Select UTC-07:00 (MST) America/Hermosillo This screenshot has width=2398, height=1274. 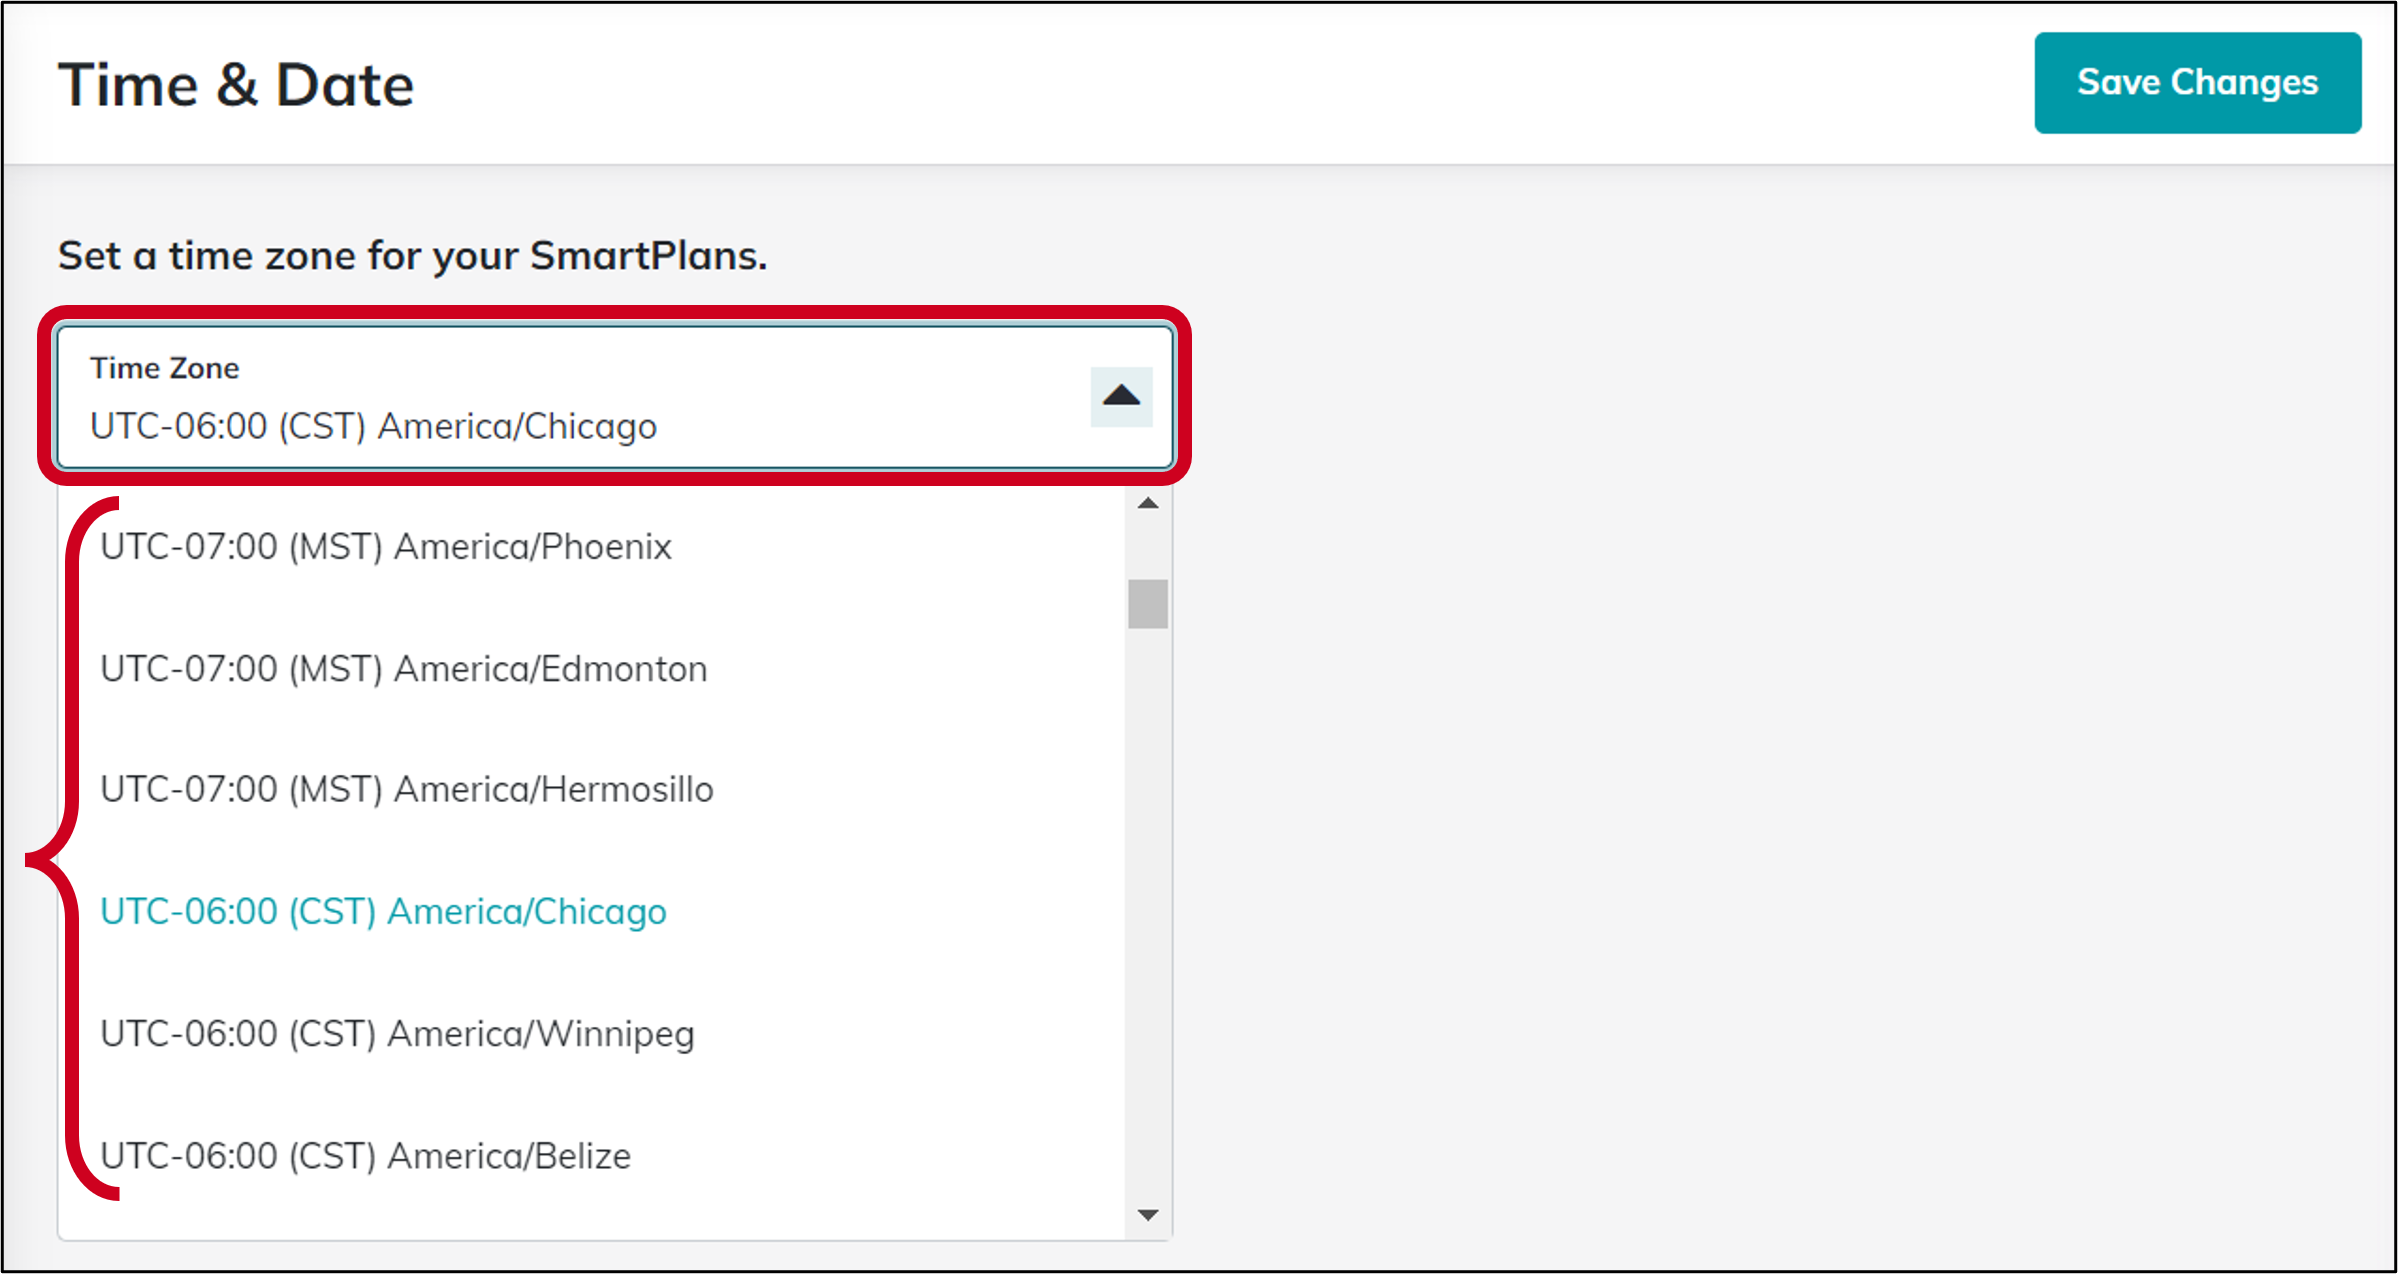[x=407, y=789]
